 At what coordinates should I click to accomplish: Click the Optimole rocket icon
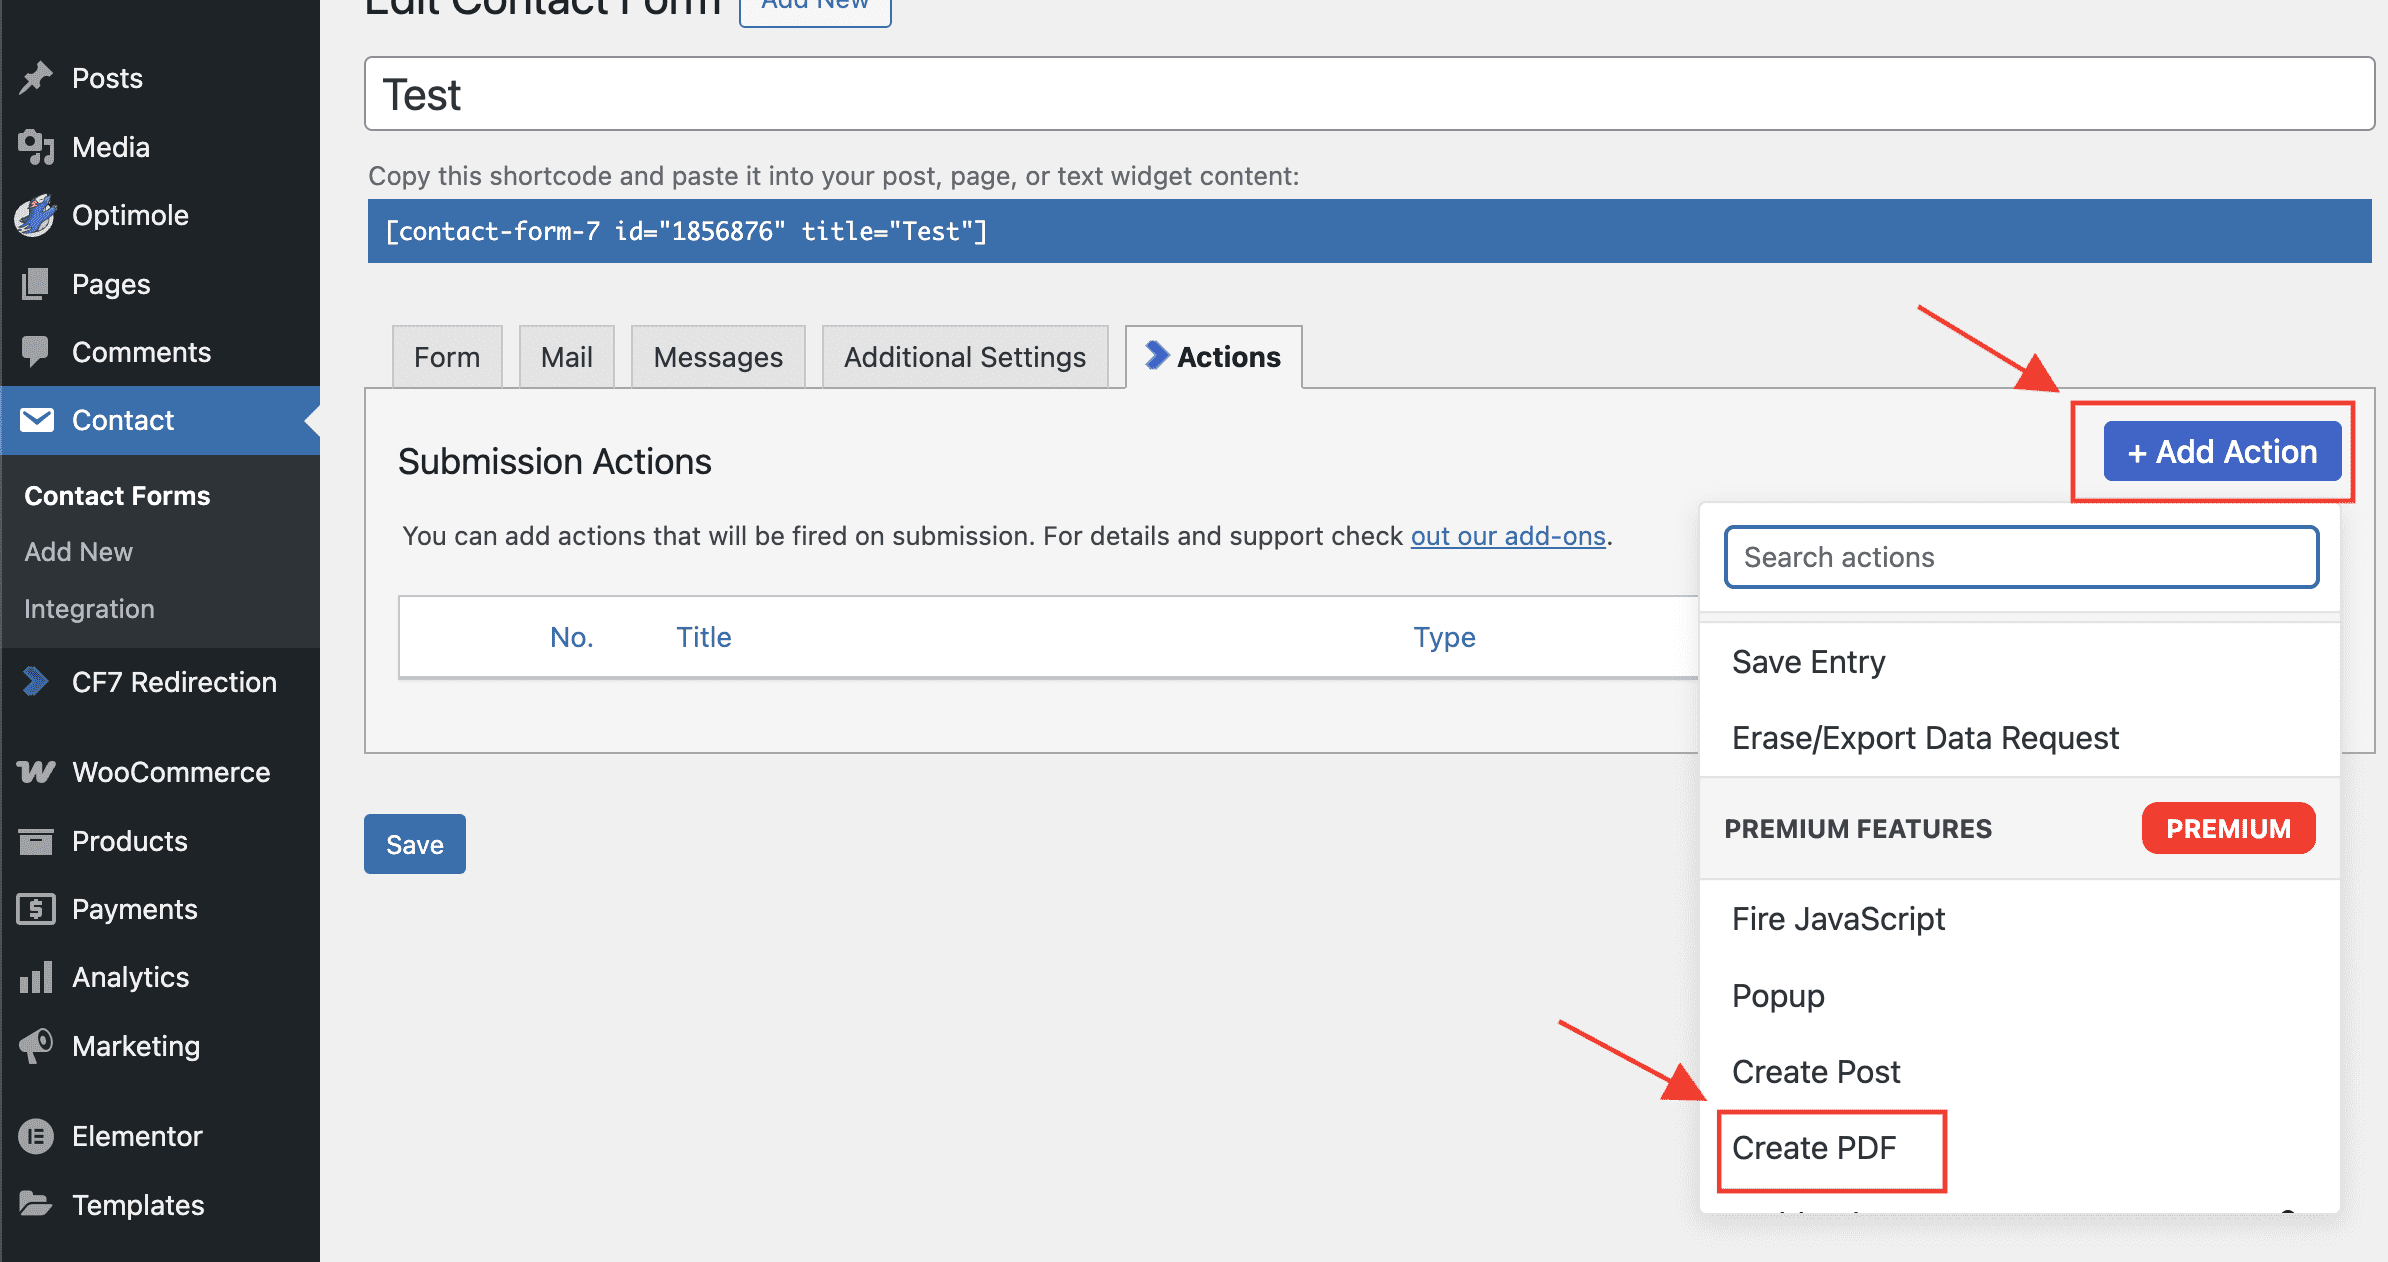click(x=36, y=215)
